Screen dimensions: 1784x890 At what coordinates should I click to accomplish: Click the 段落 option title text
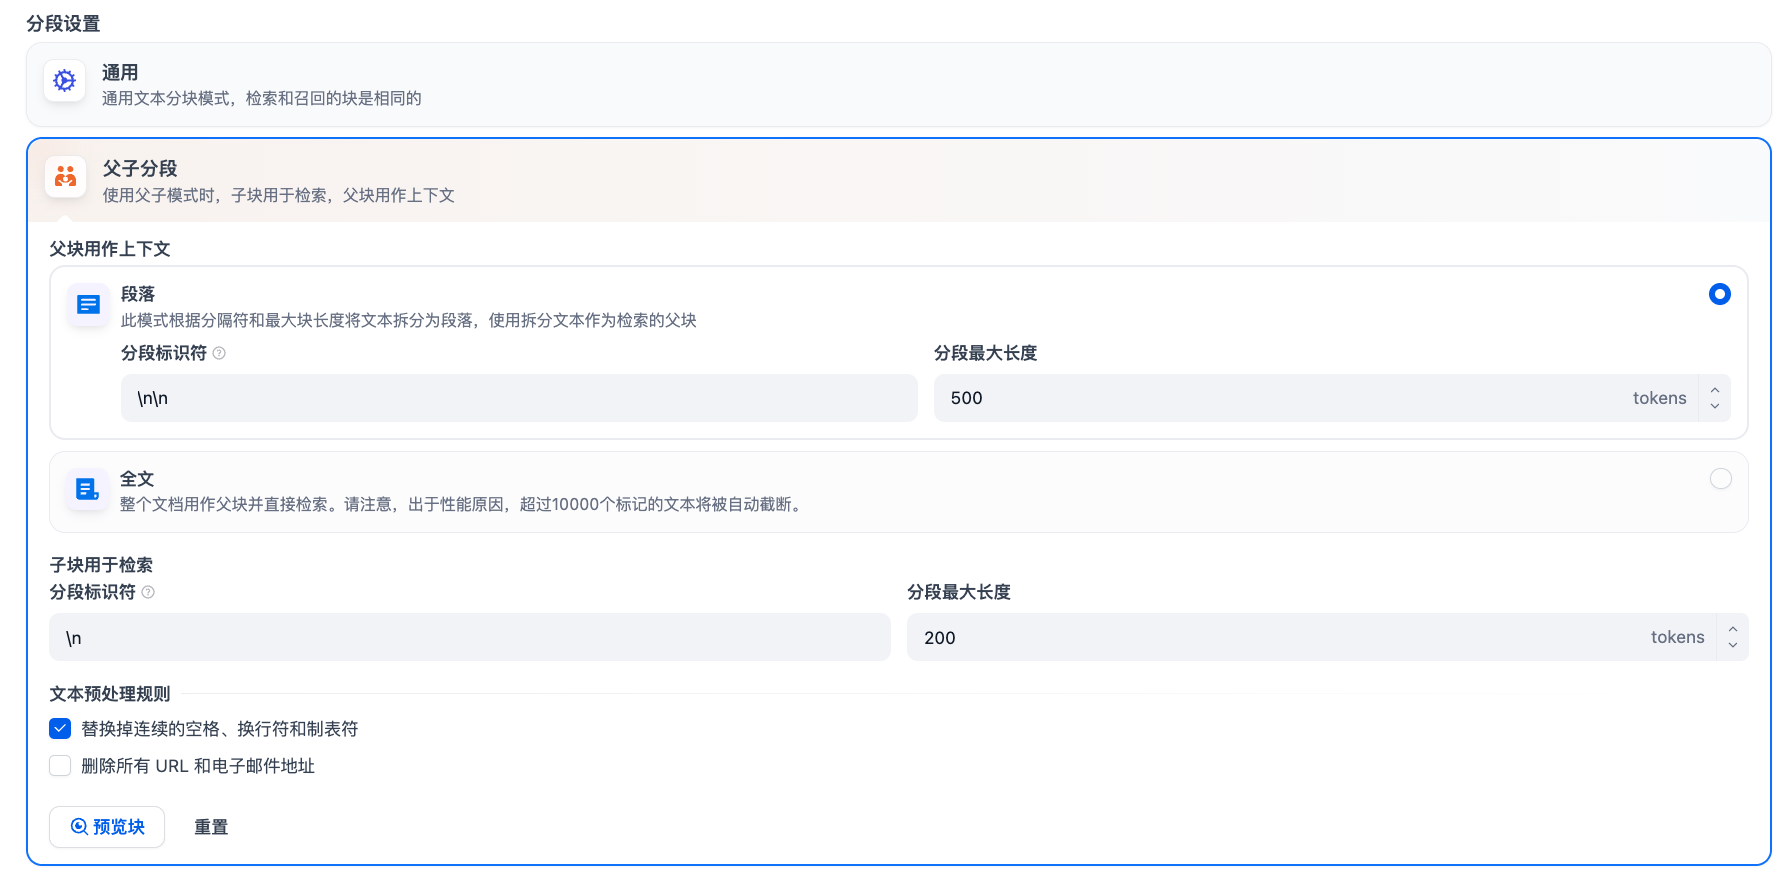coord(138,294)
